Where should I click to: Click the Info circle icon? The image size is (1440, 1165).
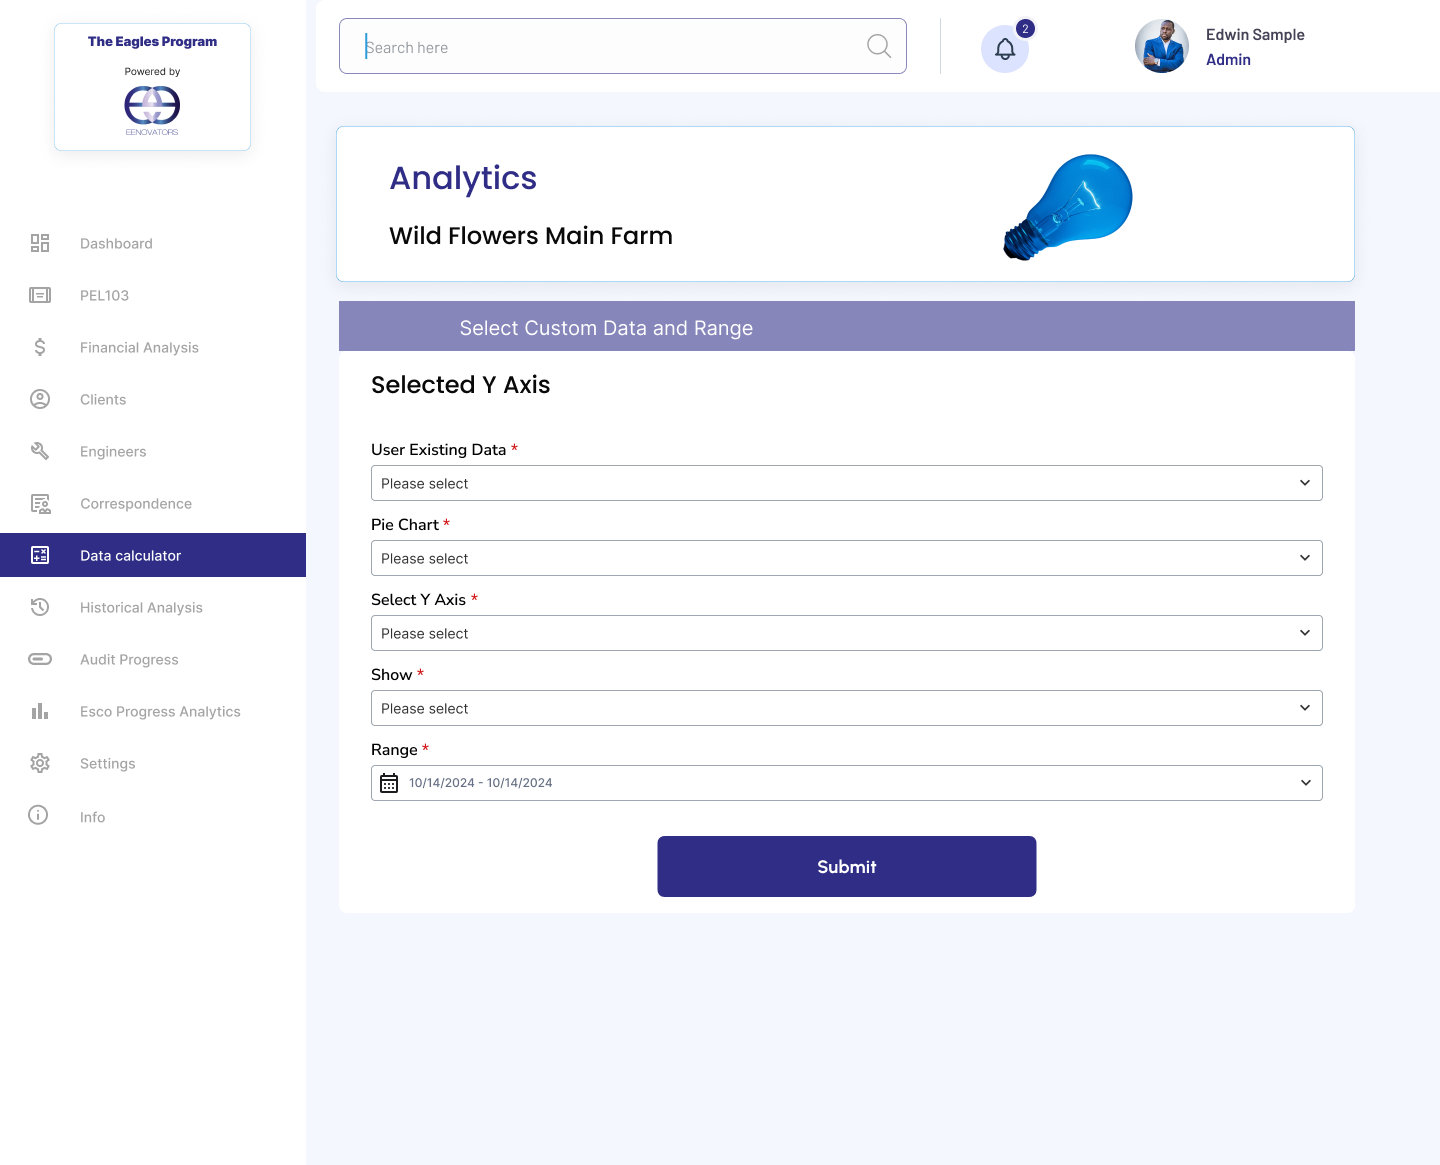(38, 815)
